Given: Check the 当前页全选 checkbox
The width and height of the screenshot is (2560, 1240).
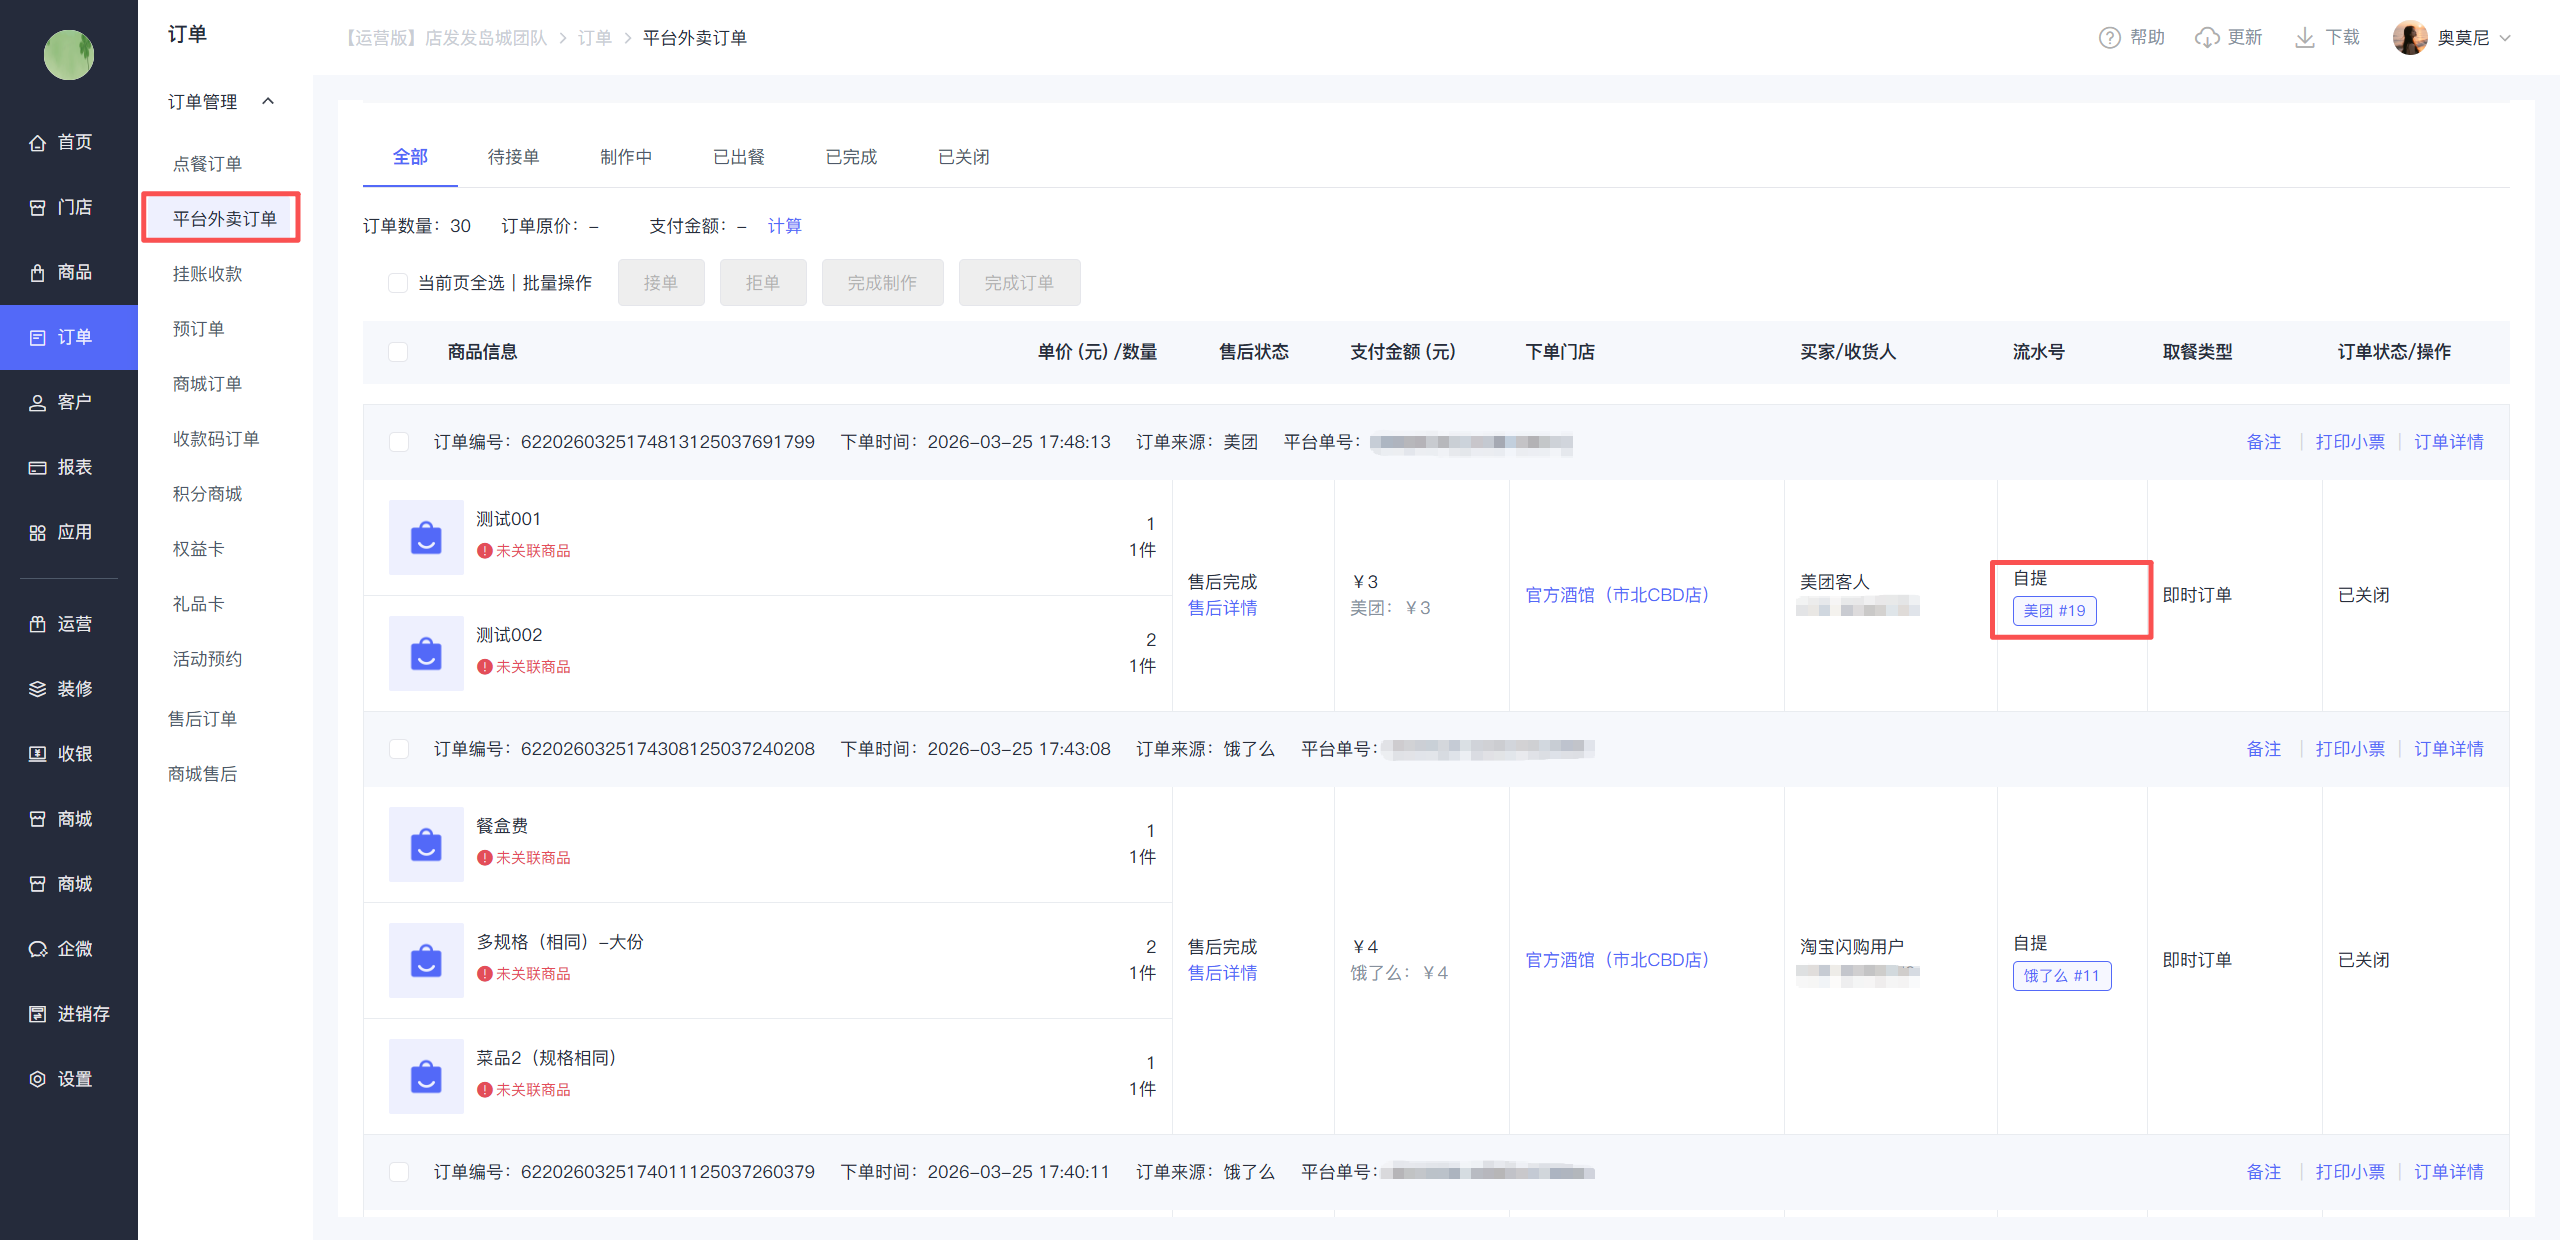Looking at the screenshot, I should coord(398,283).
